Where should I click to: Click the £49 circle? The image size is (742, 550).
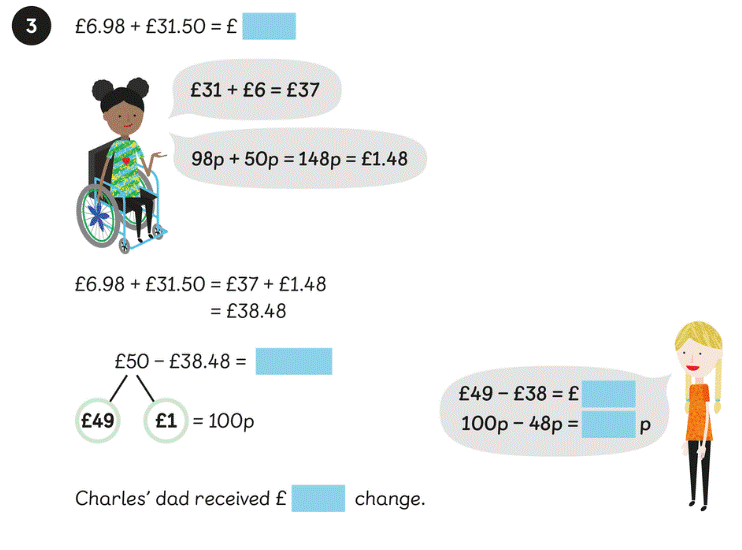98,421
